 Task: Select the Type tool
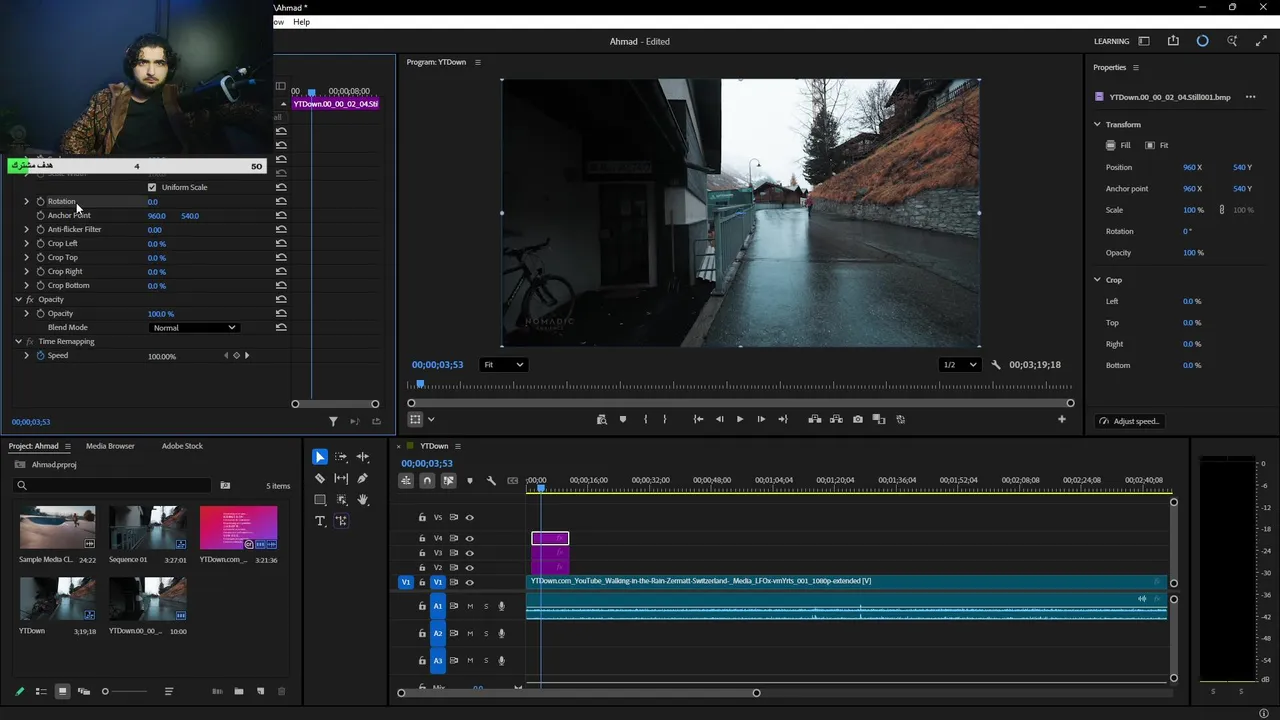tap(320, 521)
